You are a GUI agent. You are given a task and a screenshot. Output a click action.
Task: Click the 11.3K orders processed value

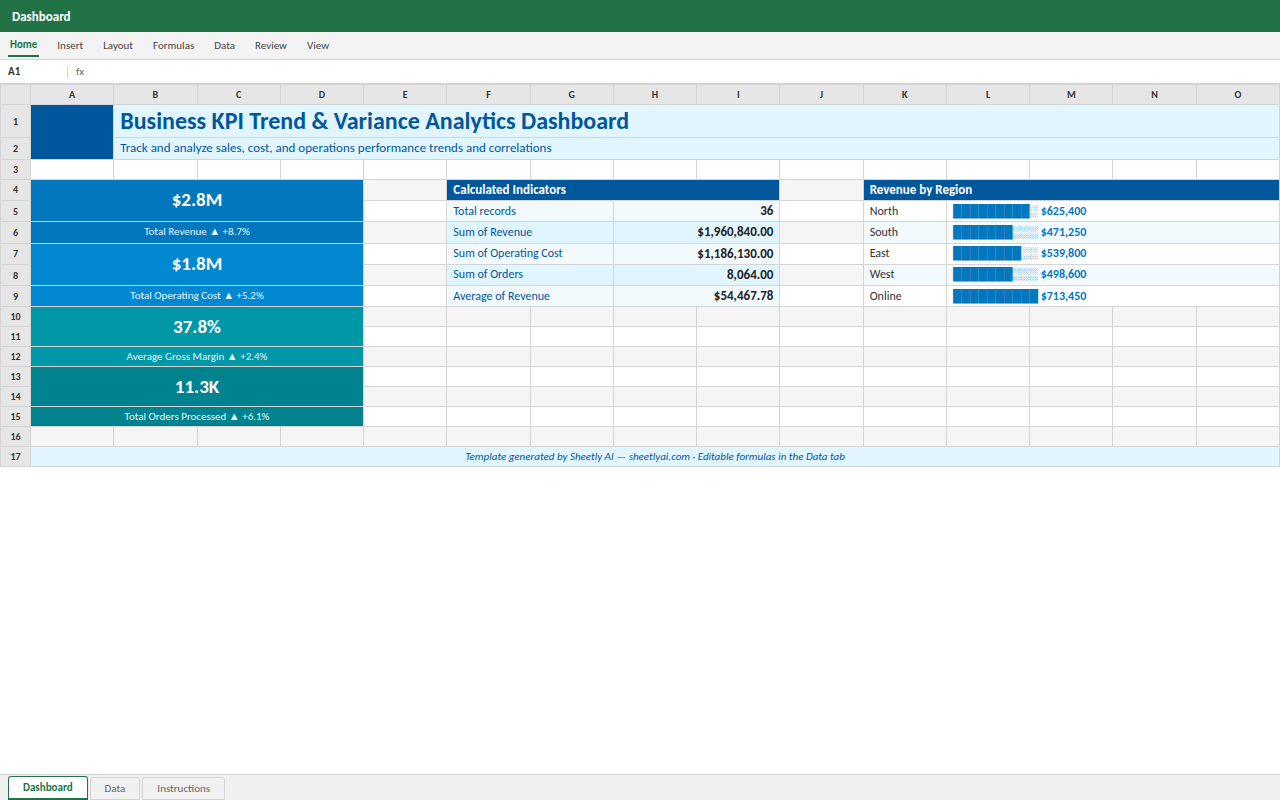point(197,387)
